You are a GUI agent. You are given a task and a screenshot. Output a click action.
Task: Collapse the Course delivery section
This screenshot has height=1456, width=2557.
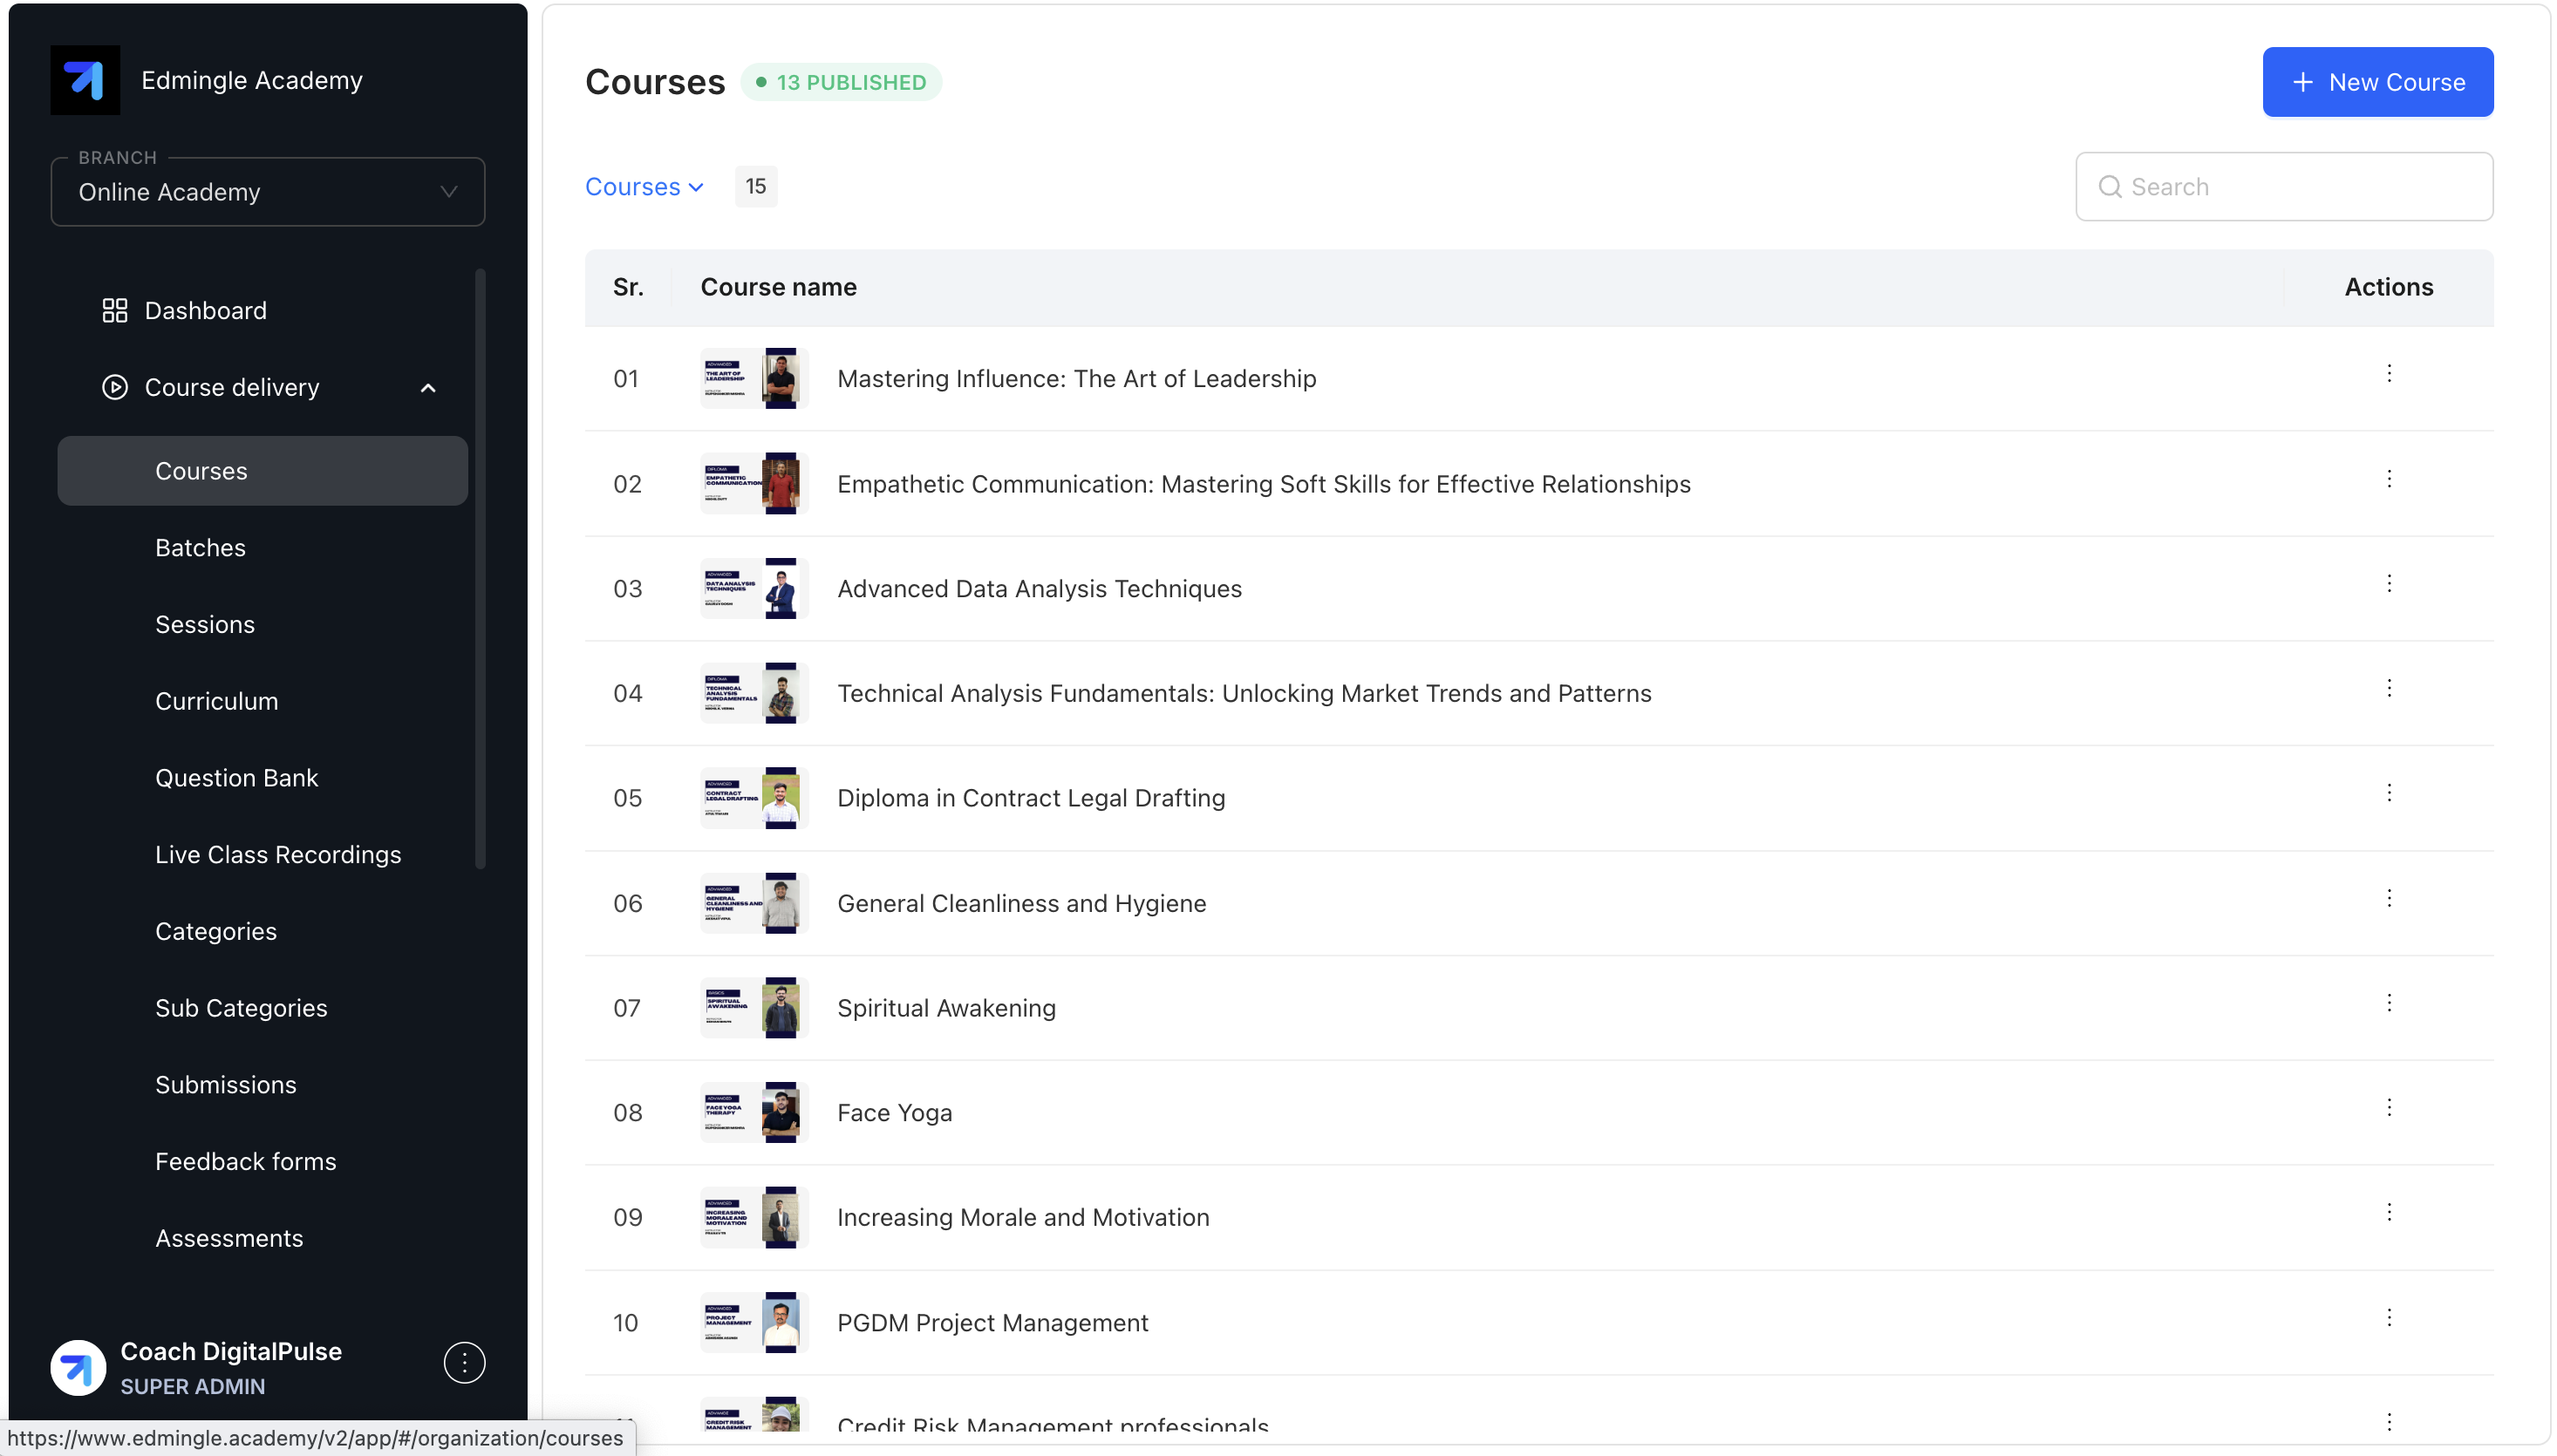pos(428,387)
